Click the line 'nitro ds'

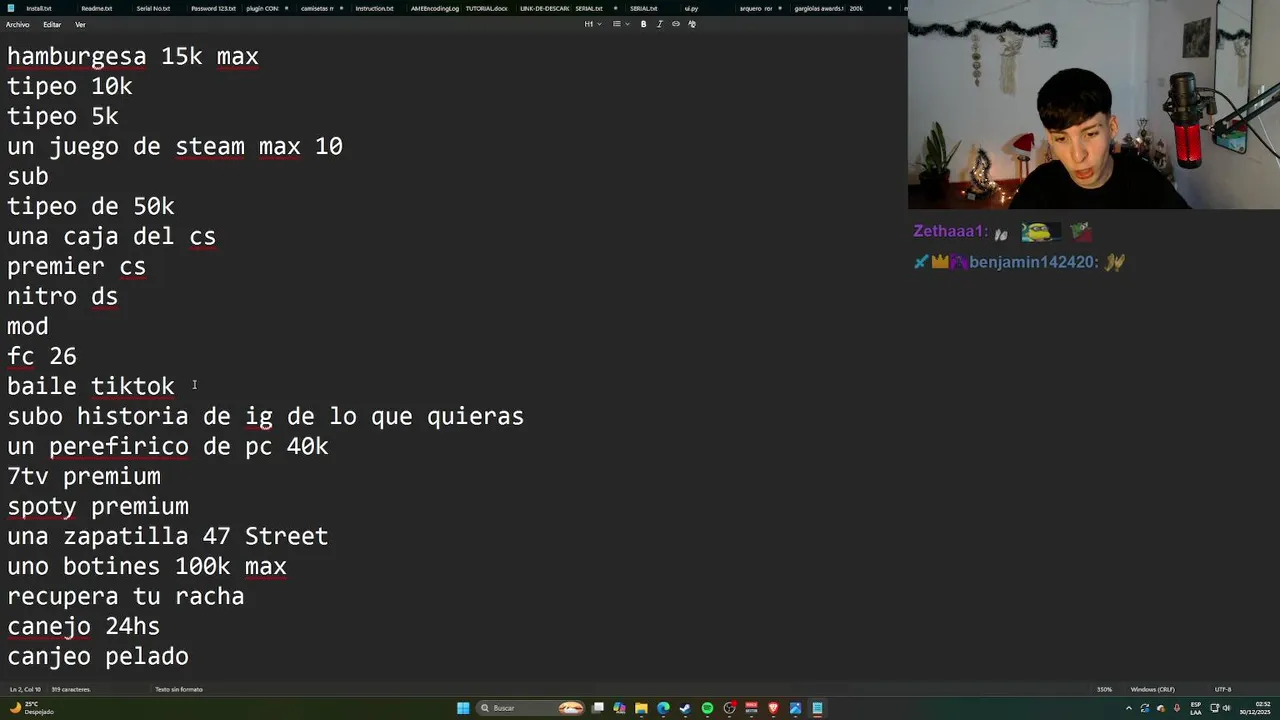[63, 297]
